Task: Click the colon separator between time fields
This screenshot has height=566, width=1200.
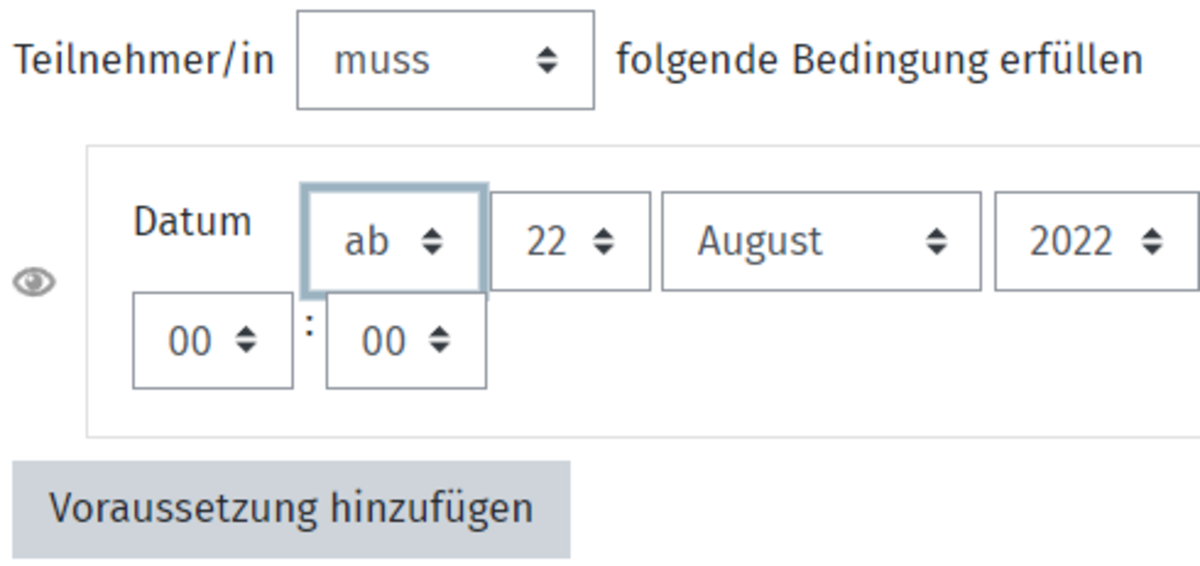Action: (x=310, y=327)
